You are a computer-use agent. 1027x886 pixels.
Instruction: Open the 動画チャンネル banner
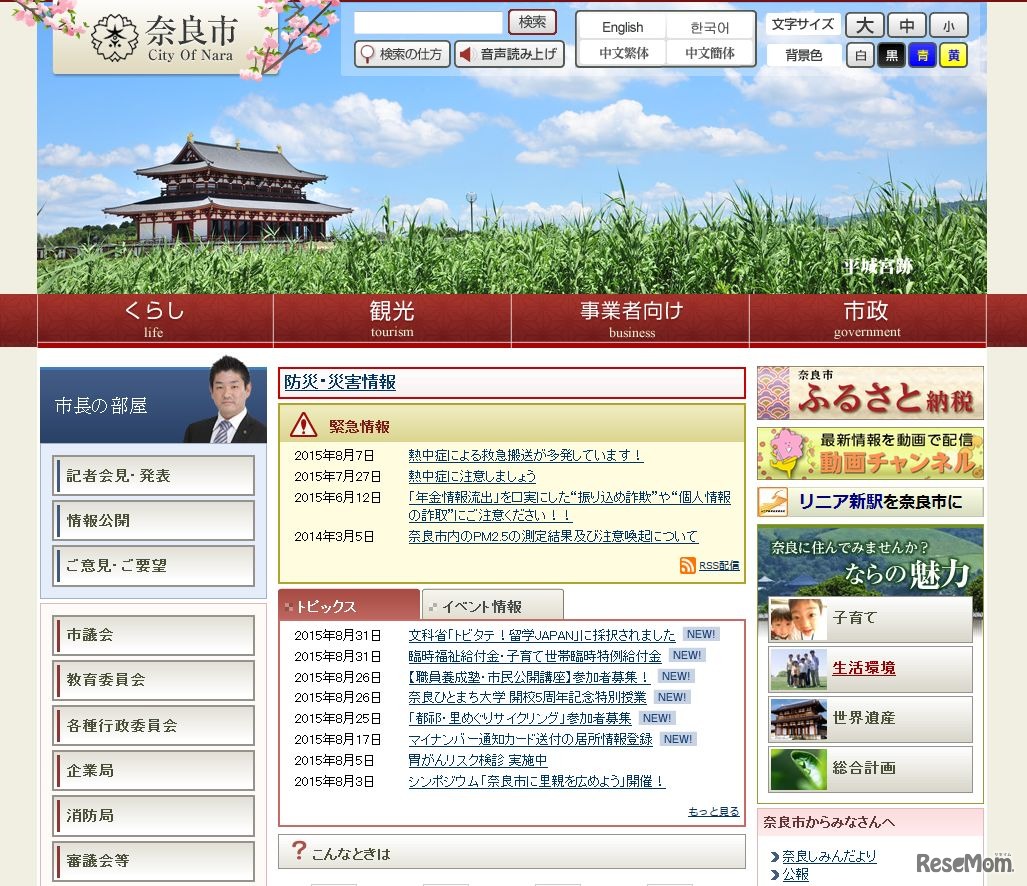pyautogui.click(x=870, y=454)
